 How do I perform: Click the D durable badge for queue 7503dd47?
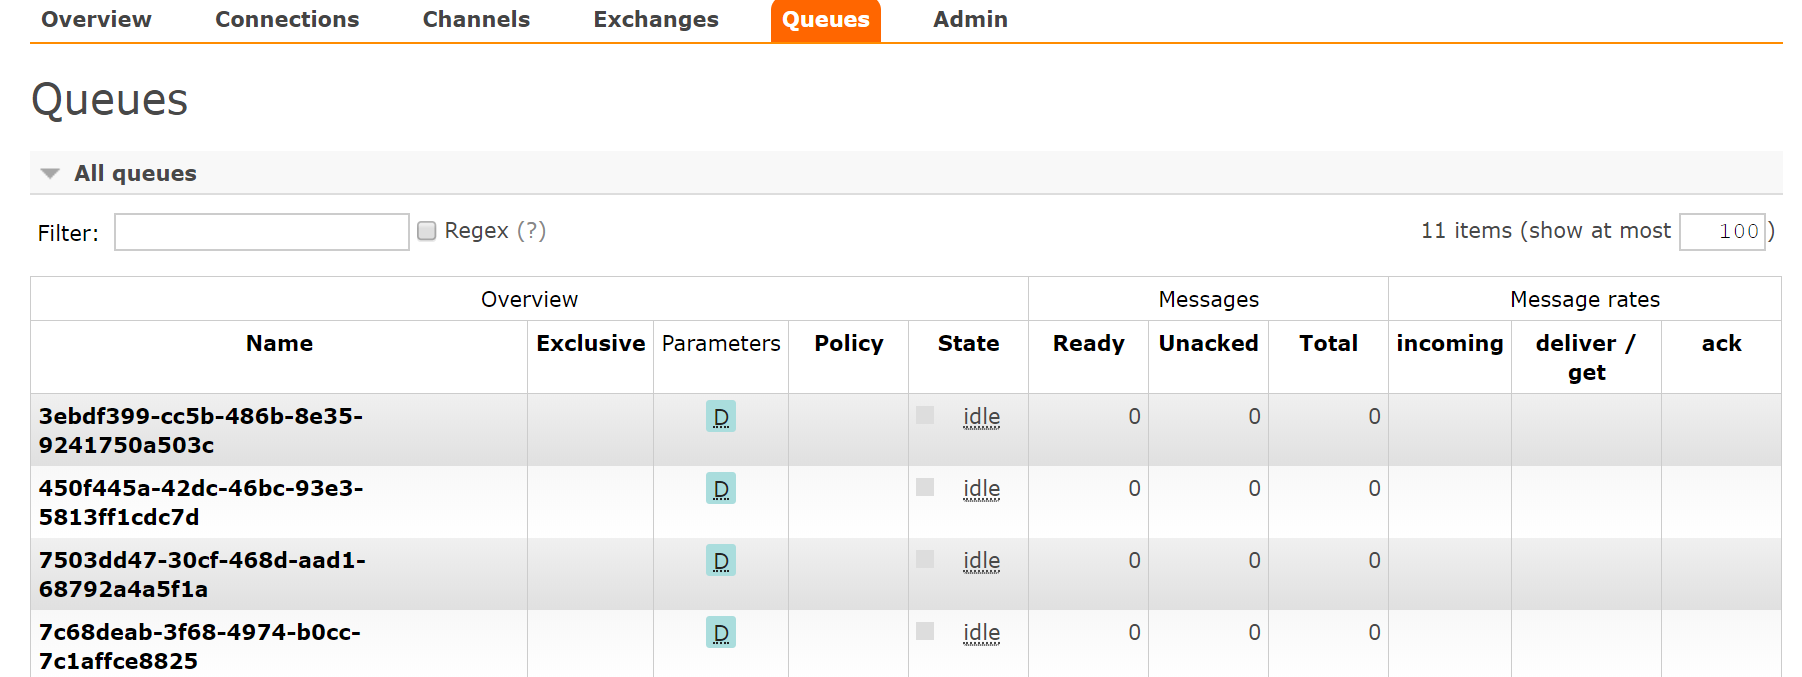[720, 560]
